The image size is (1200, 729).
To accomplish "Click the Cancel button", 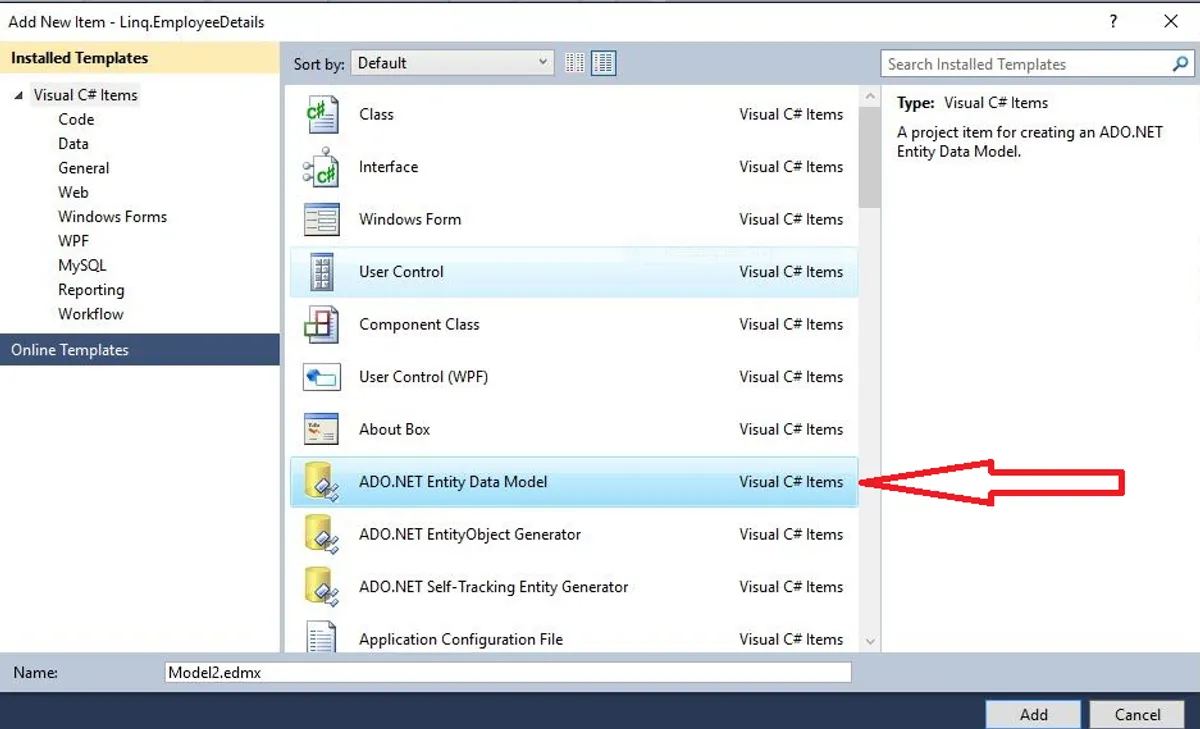I will [x=1137, y=714].
